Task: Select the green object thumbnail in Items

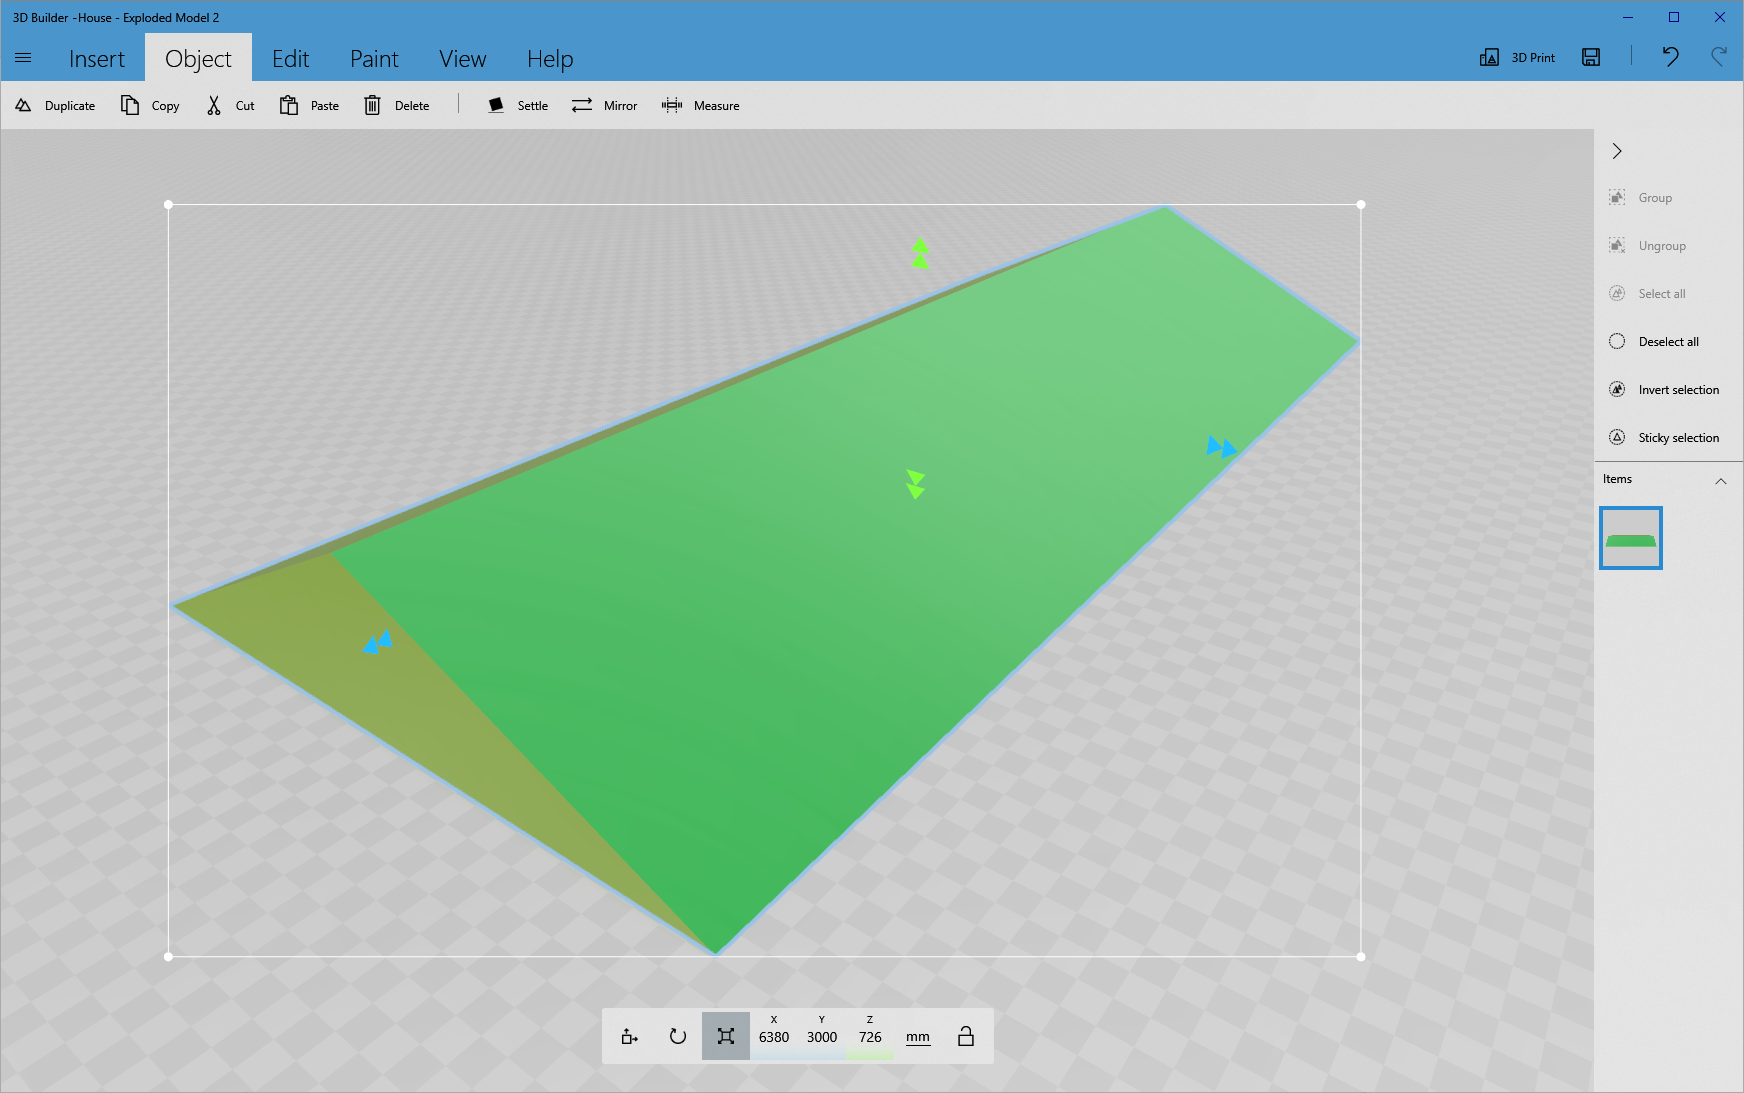Action: tap(1631, 538)
